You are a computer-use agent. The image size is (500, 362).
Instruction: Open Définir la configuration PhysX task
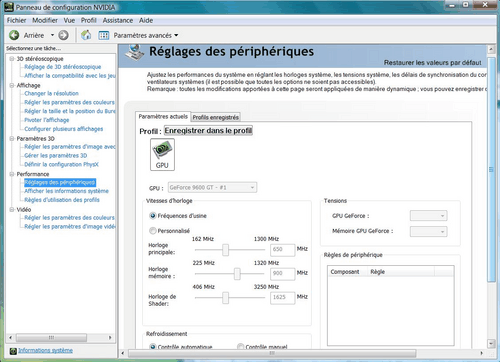point(61,164)
